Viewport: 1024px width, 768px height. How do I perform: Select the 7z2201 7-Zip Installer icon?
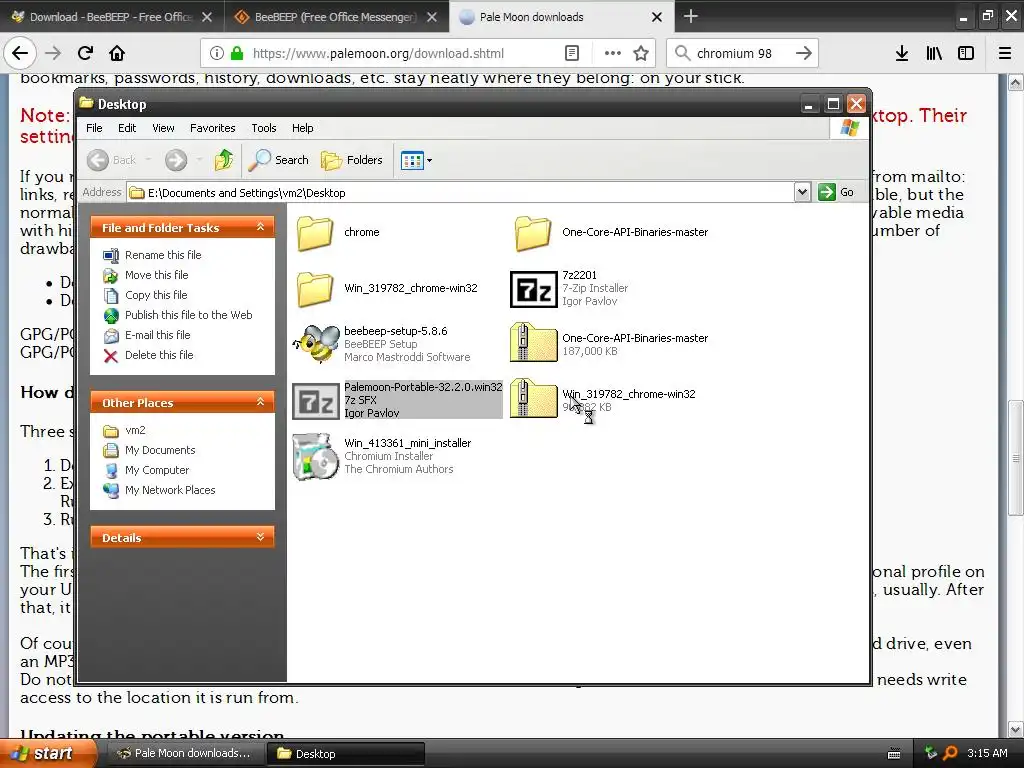pyautogui.click(x=534, y=289)
